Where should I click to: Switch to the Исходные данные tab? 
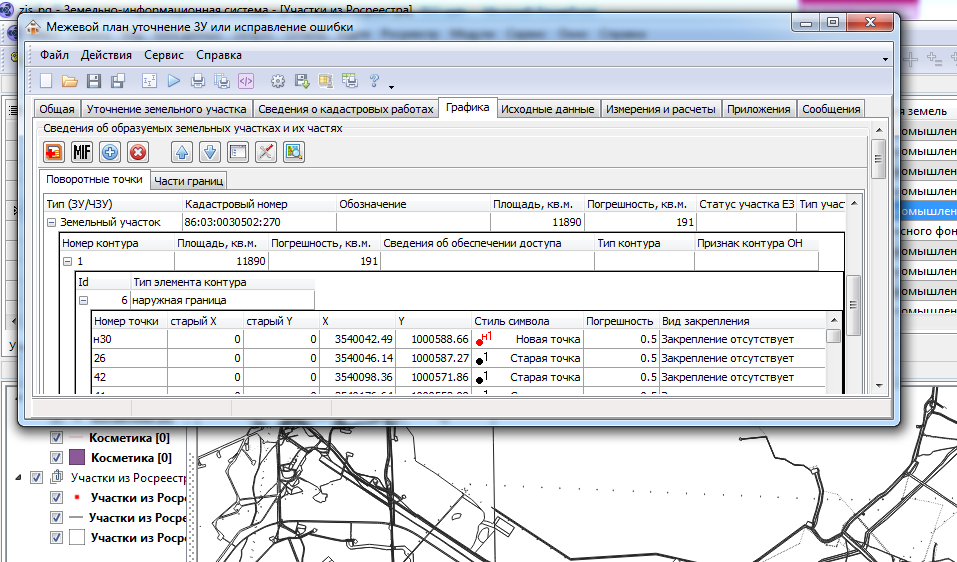pos(548,109)
